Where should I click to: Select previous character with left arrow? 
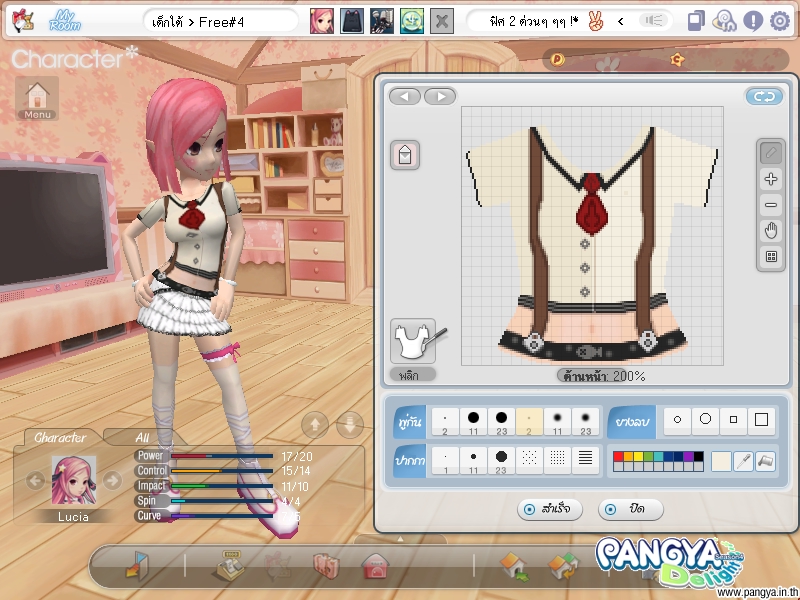click(x=35, y=480)
